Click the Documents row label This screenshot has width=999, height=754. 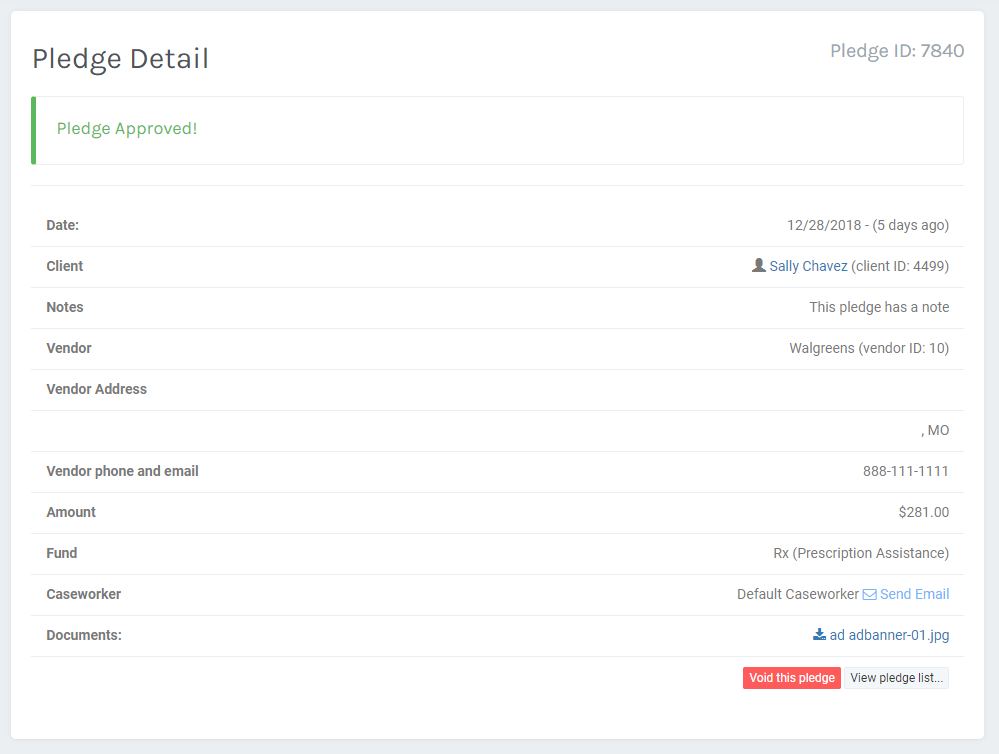pyautogui.click(x=83, y=634)
